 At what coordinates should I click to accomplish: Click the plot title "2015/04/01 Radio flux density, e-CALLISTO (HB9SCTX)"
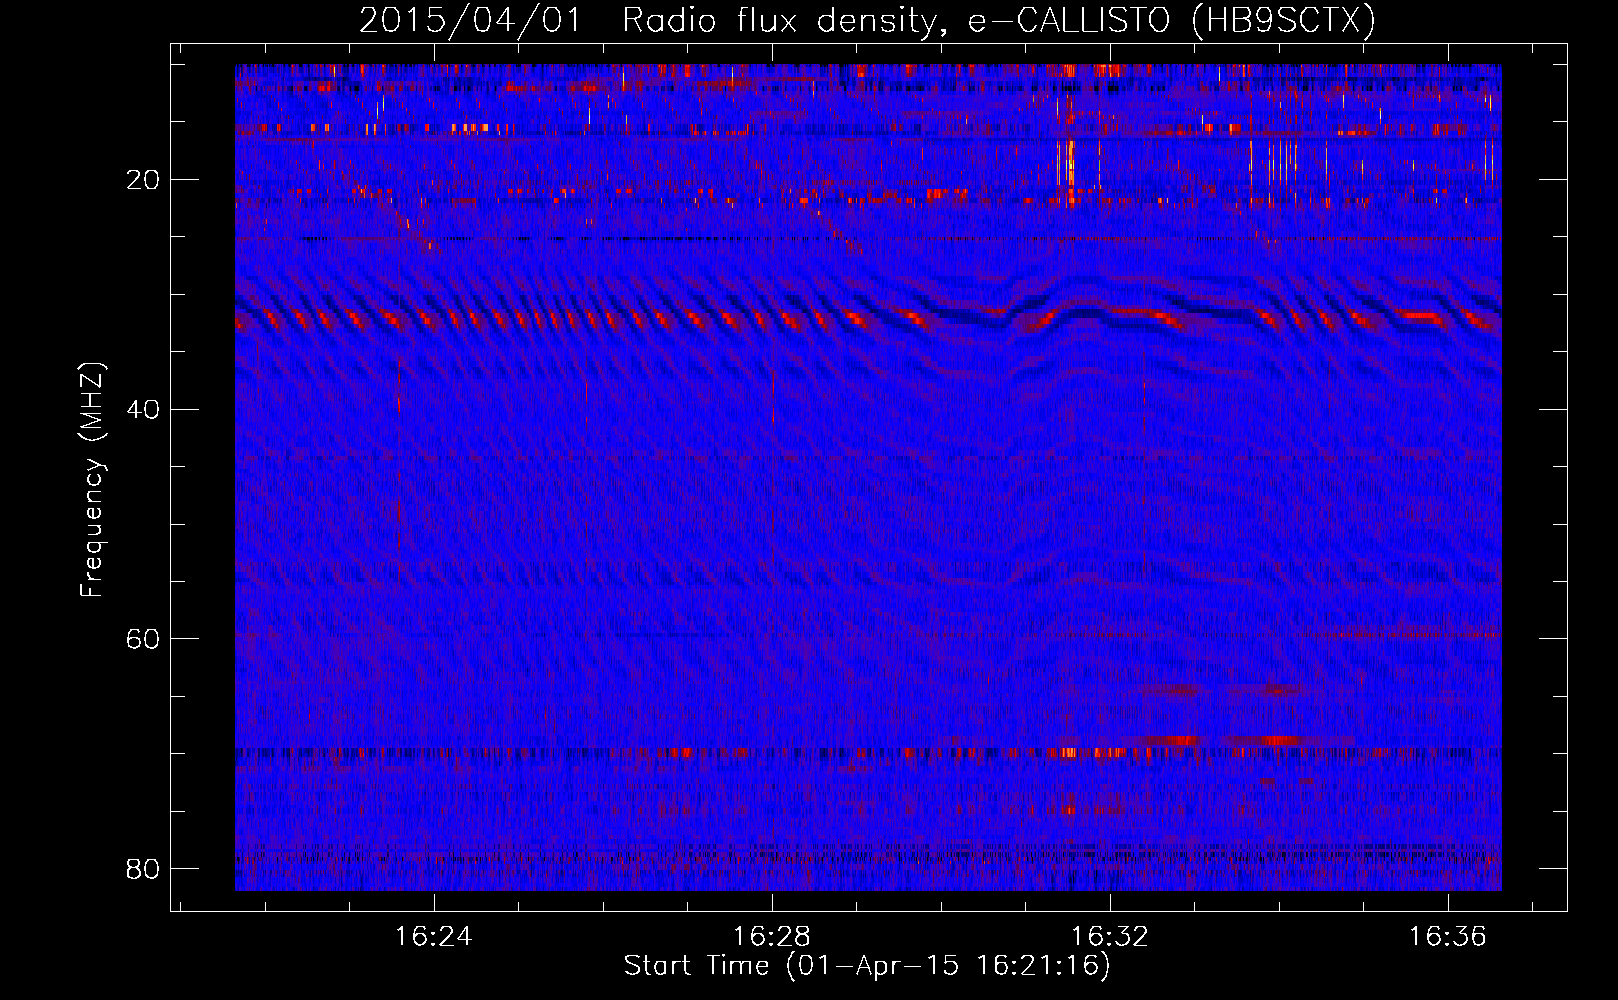pyautogui.click(x=867, y=20)
